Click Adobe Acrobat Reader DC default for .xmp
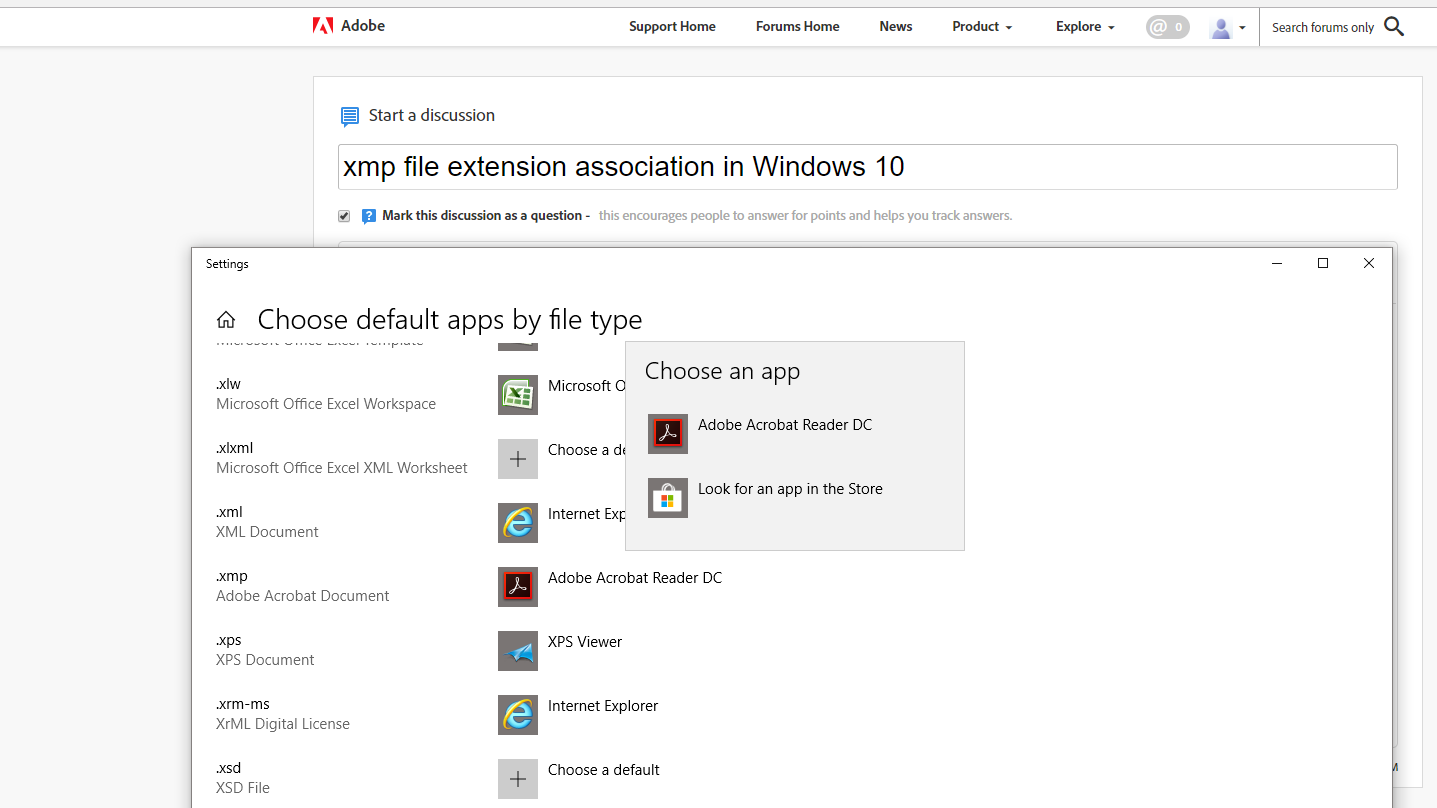Screen dimensions: 1437x808 (x=635, y=578)
